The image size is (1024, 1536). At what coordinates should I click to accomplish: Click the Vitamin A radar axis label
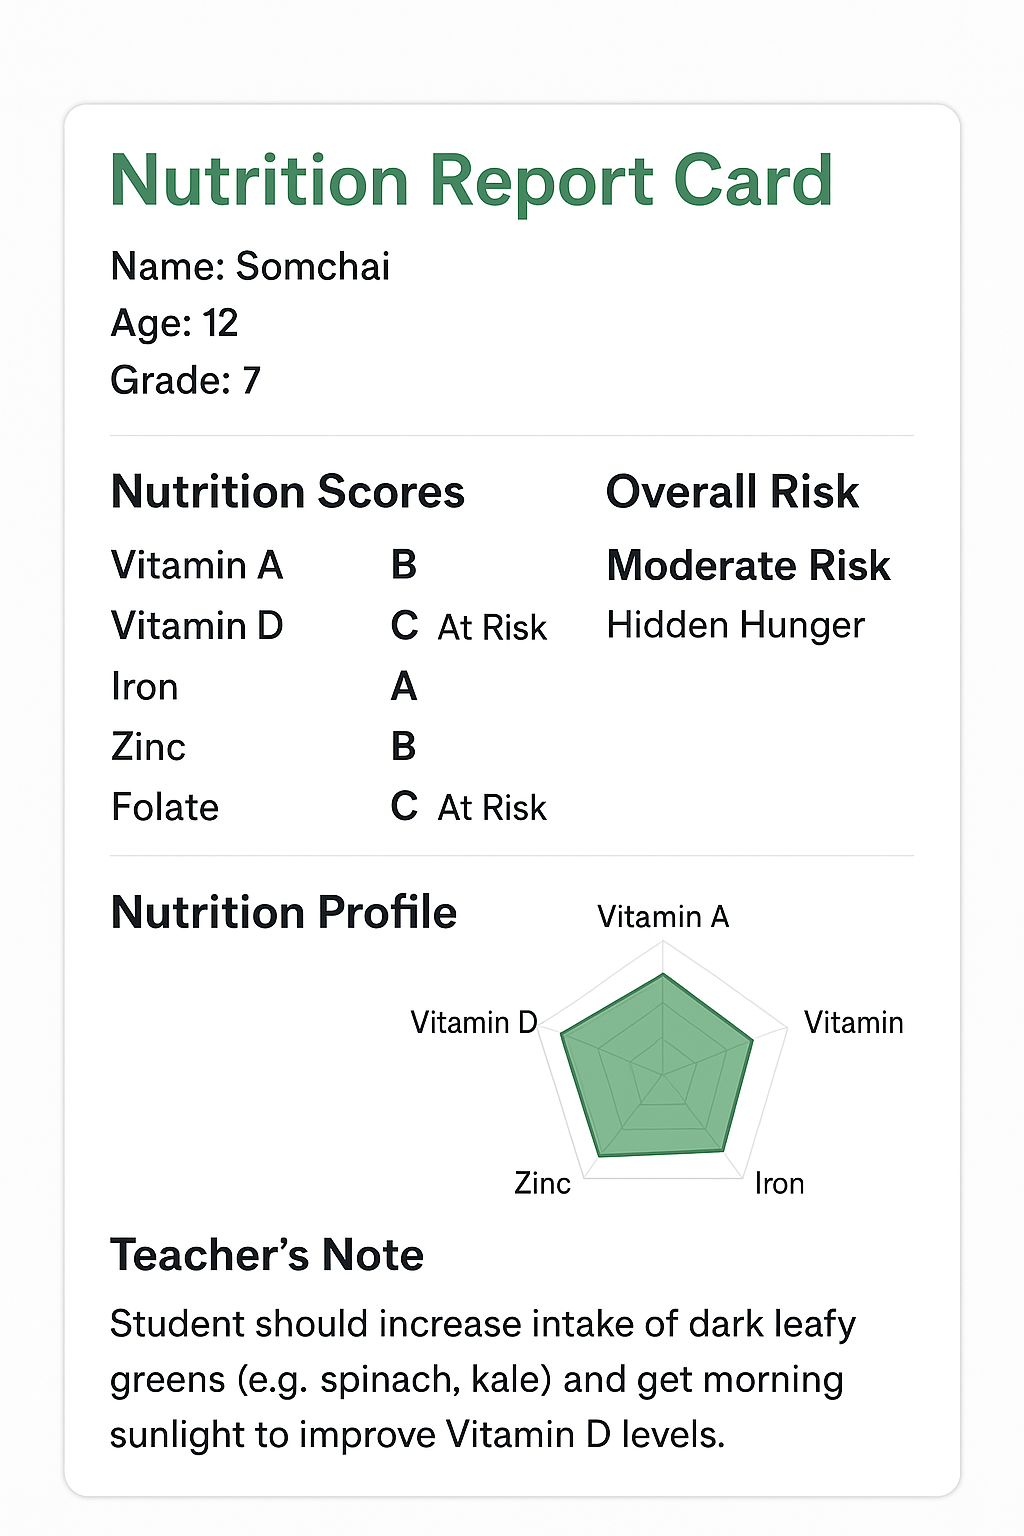tap(663, 916)
